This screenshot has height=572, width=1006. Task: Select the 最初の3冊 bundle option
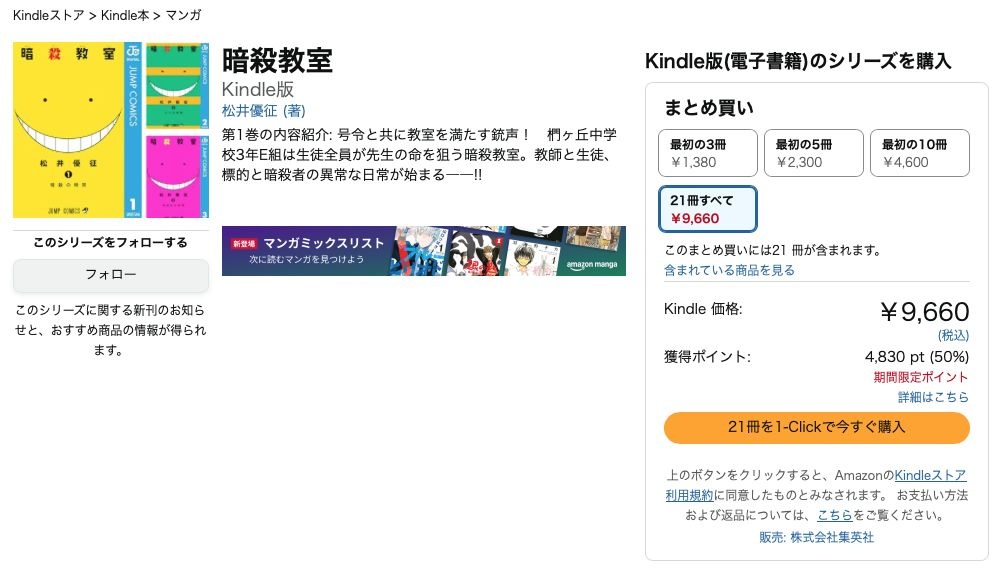[708, 153]
